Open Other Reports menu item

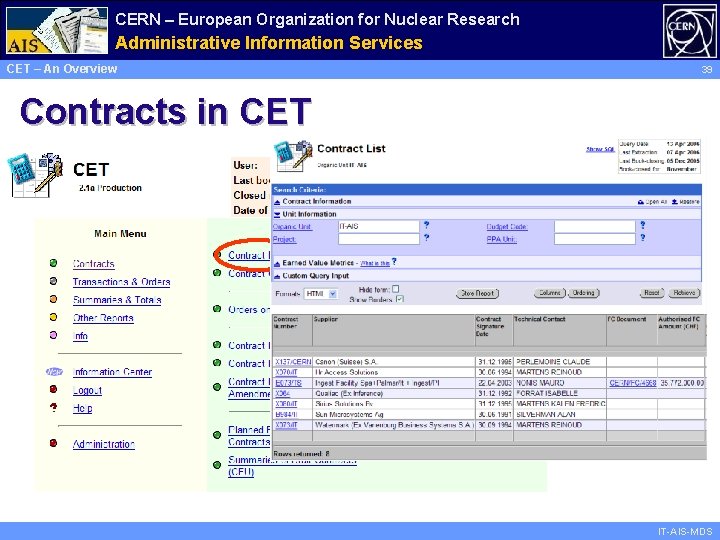(x=103, y=318)
